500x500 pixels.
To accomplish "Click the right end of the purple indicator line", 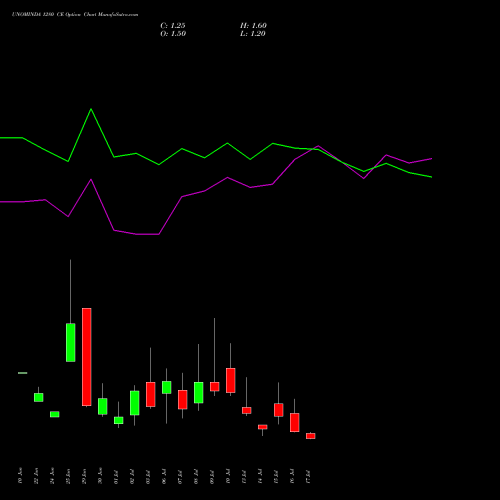I will (431, 159).
